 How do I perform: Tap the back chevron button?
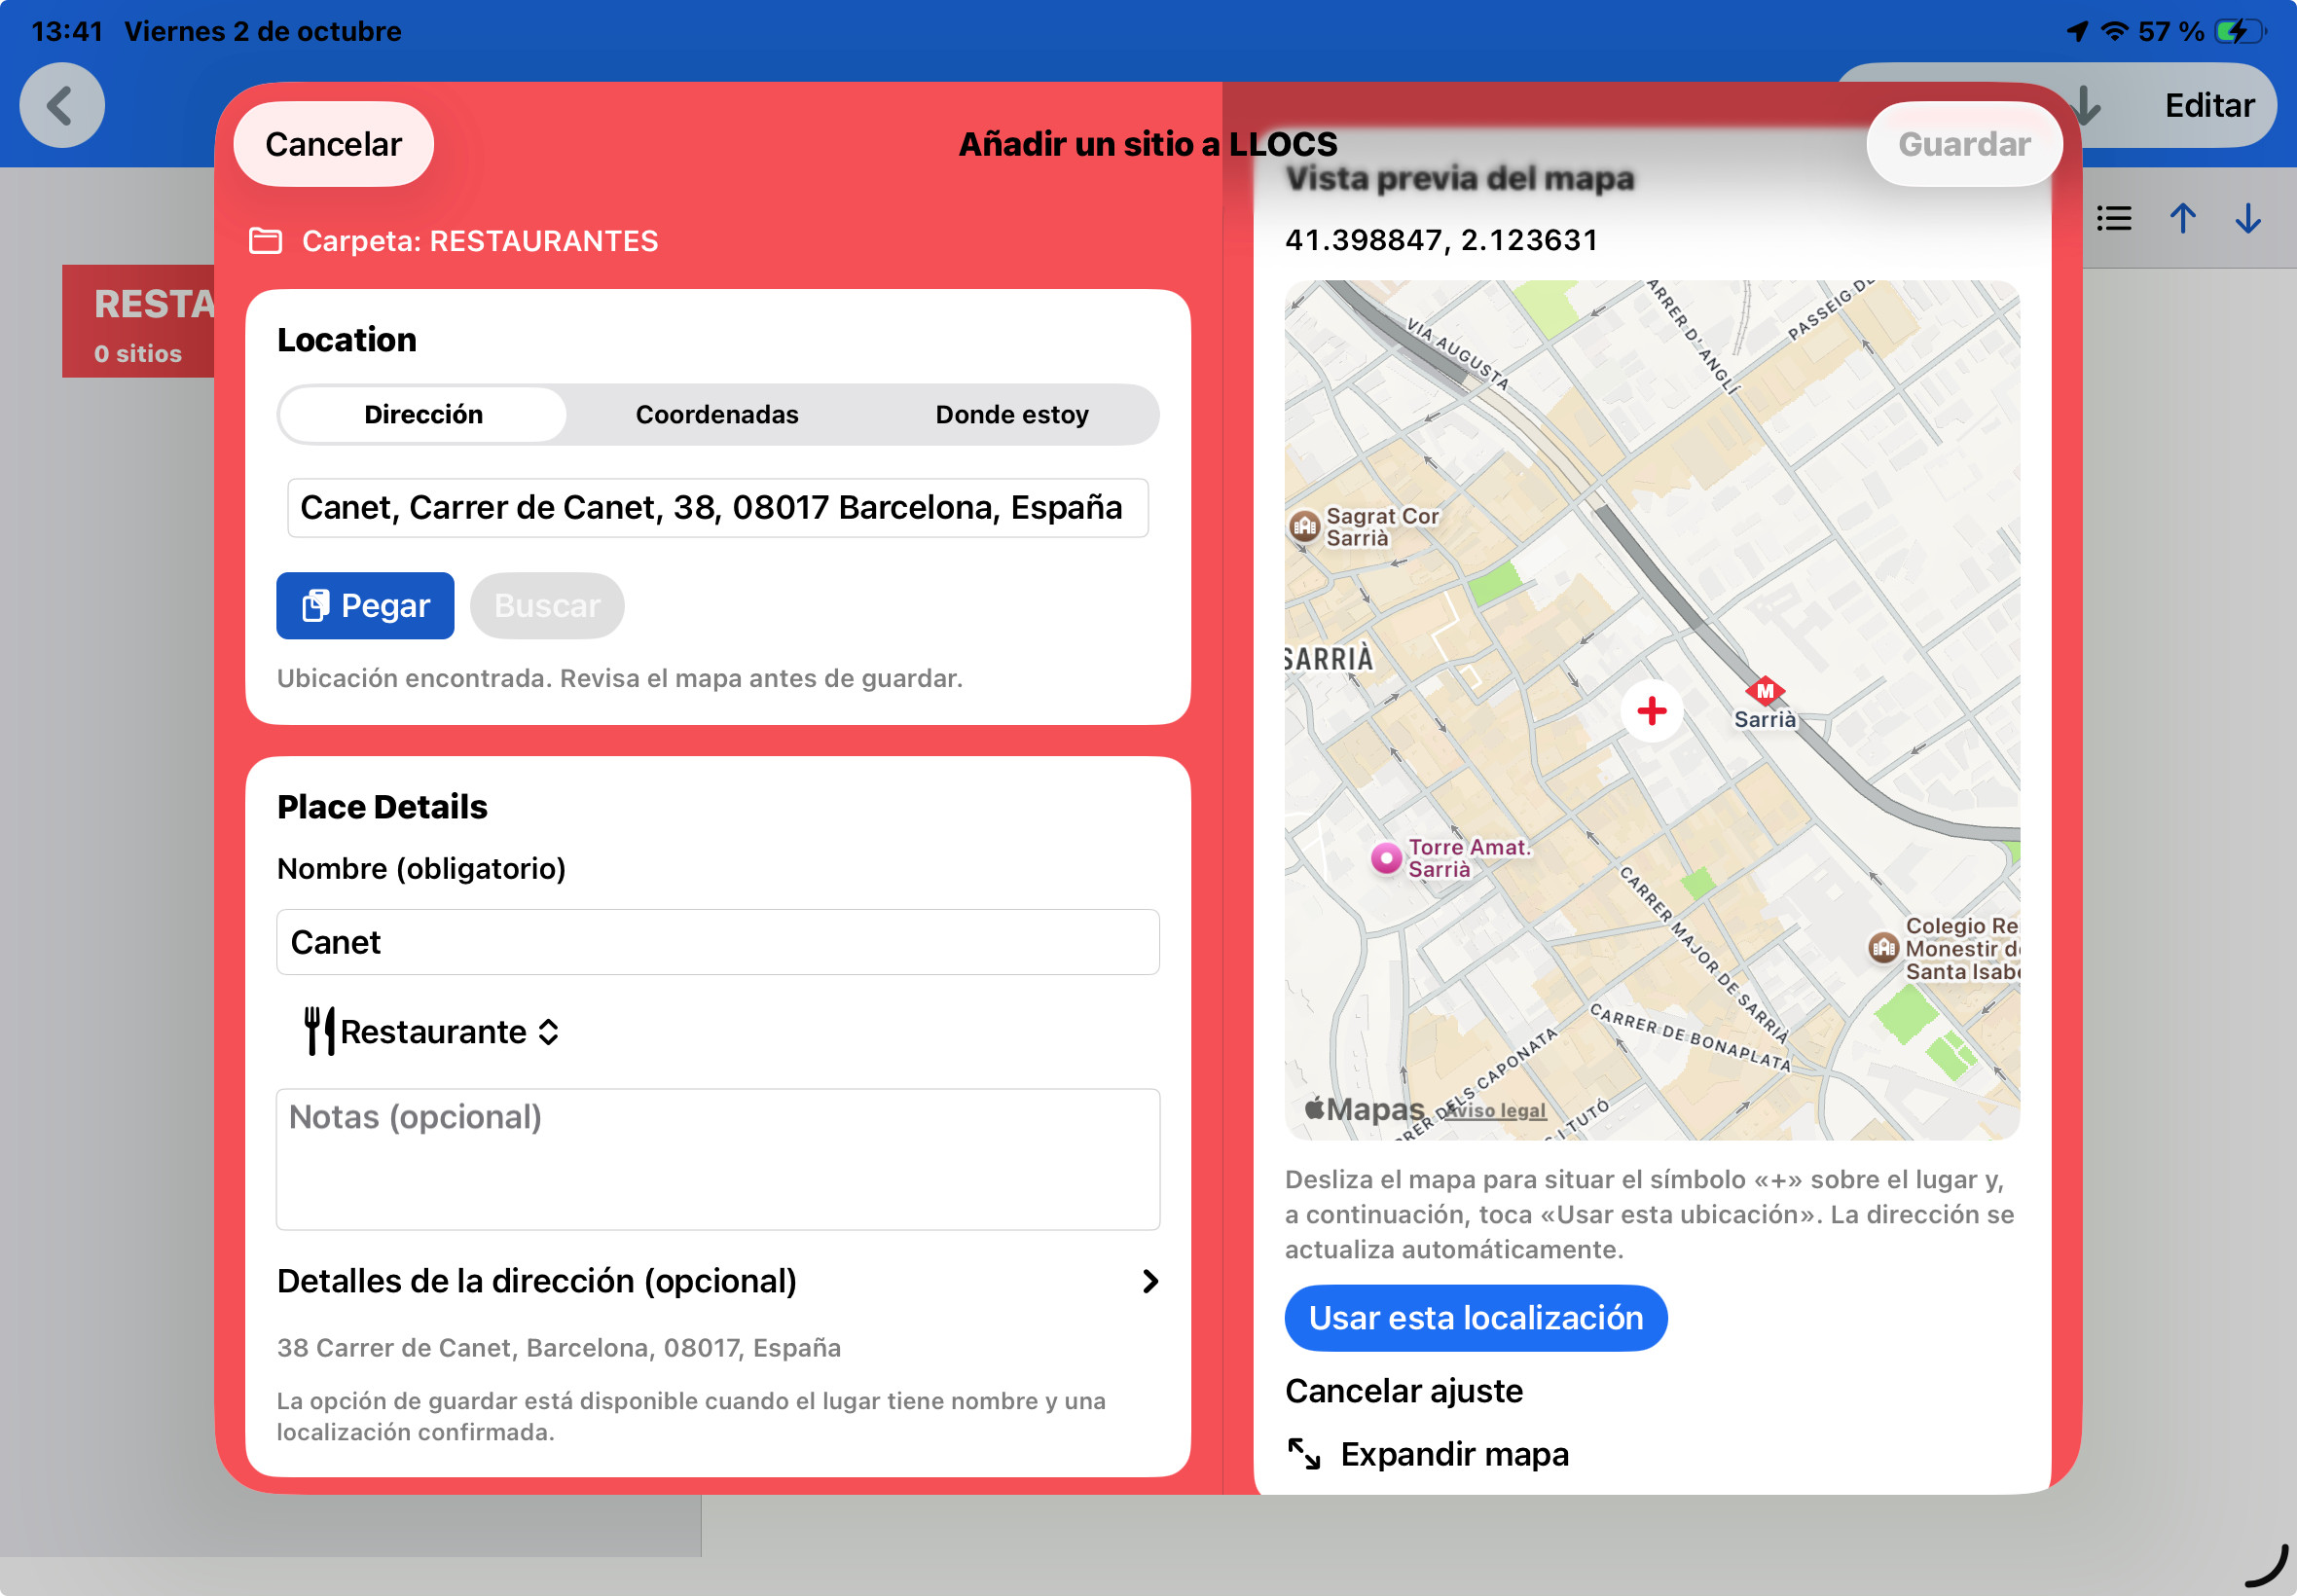click(x=62, y=105)
